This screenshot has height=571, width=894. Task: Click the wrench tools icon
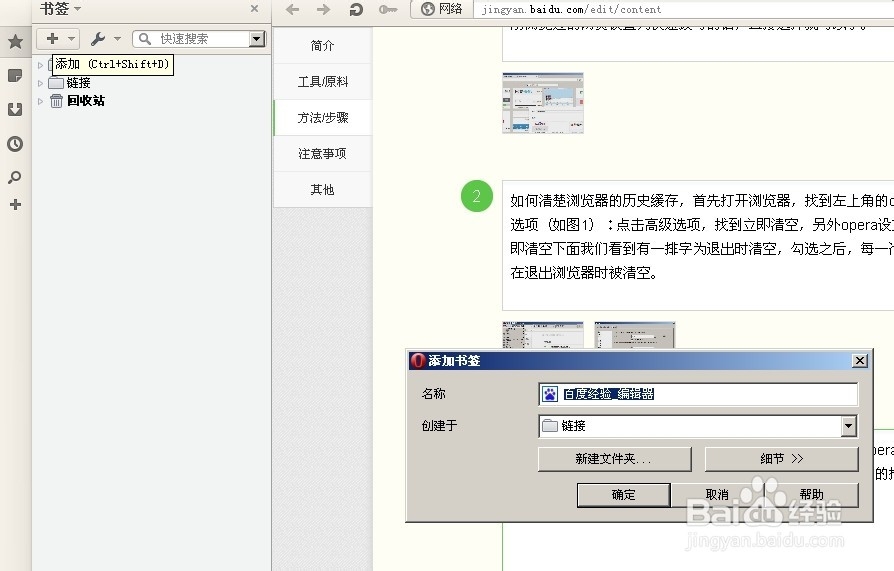(97, 39)
